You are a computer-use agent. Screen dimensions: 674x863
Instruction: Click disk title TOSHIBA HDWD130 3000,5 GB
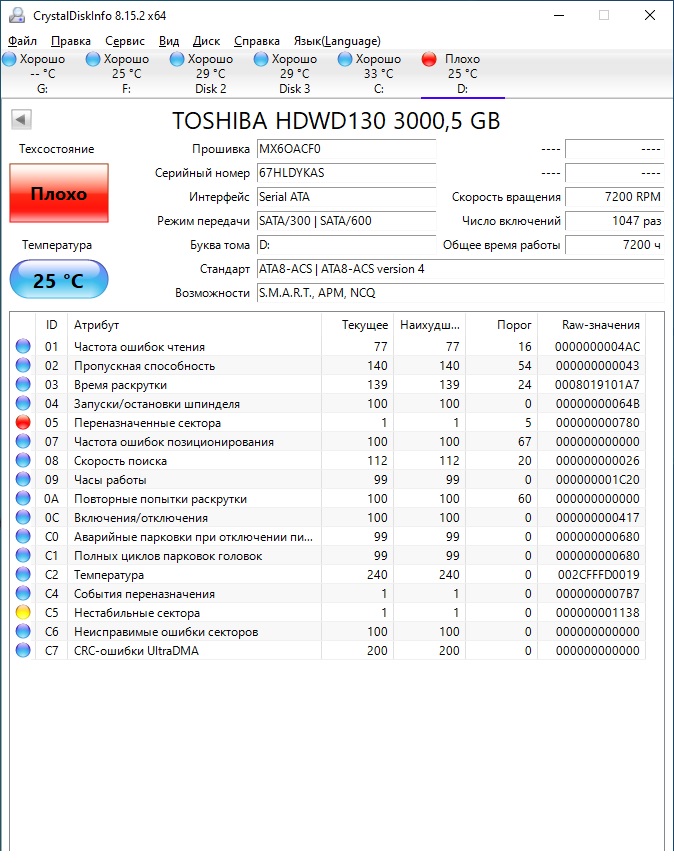coord(336,121)
